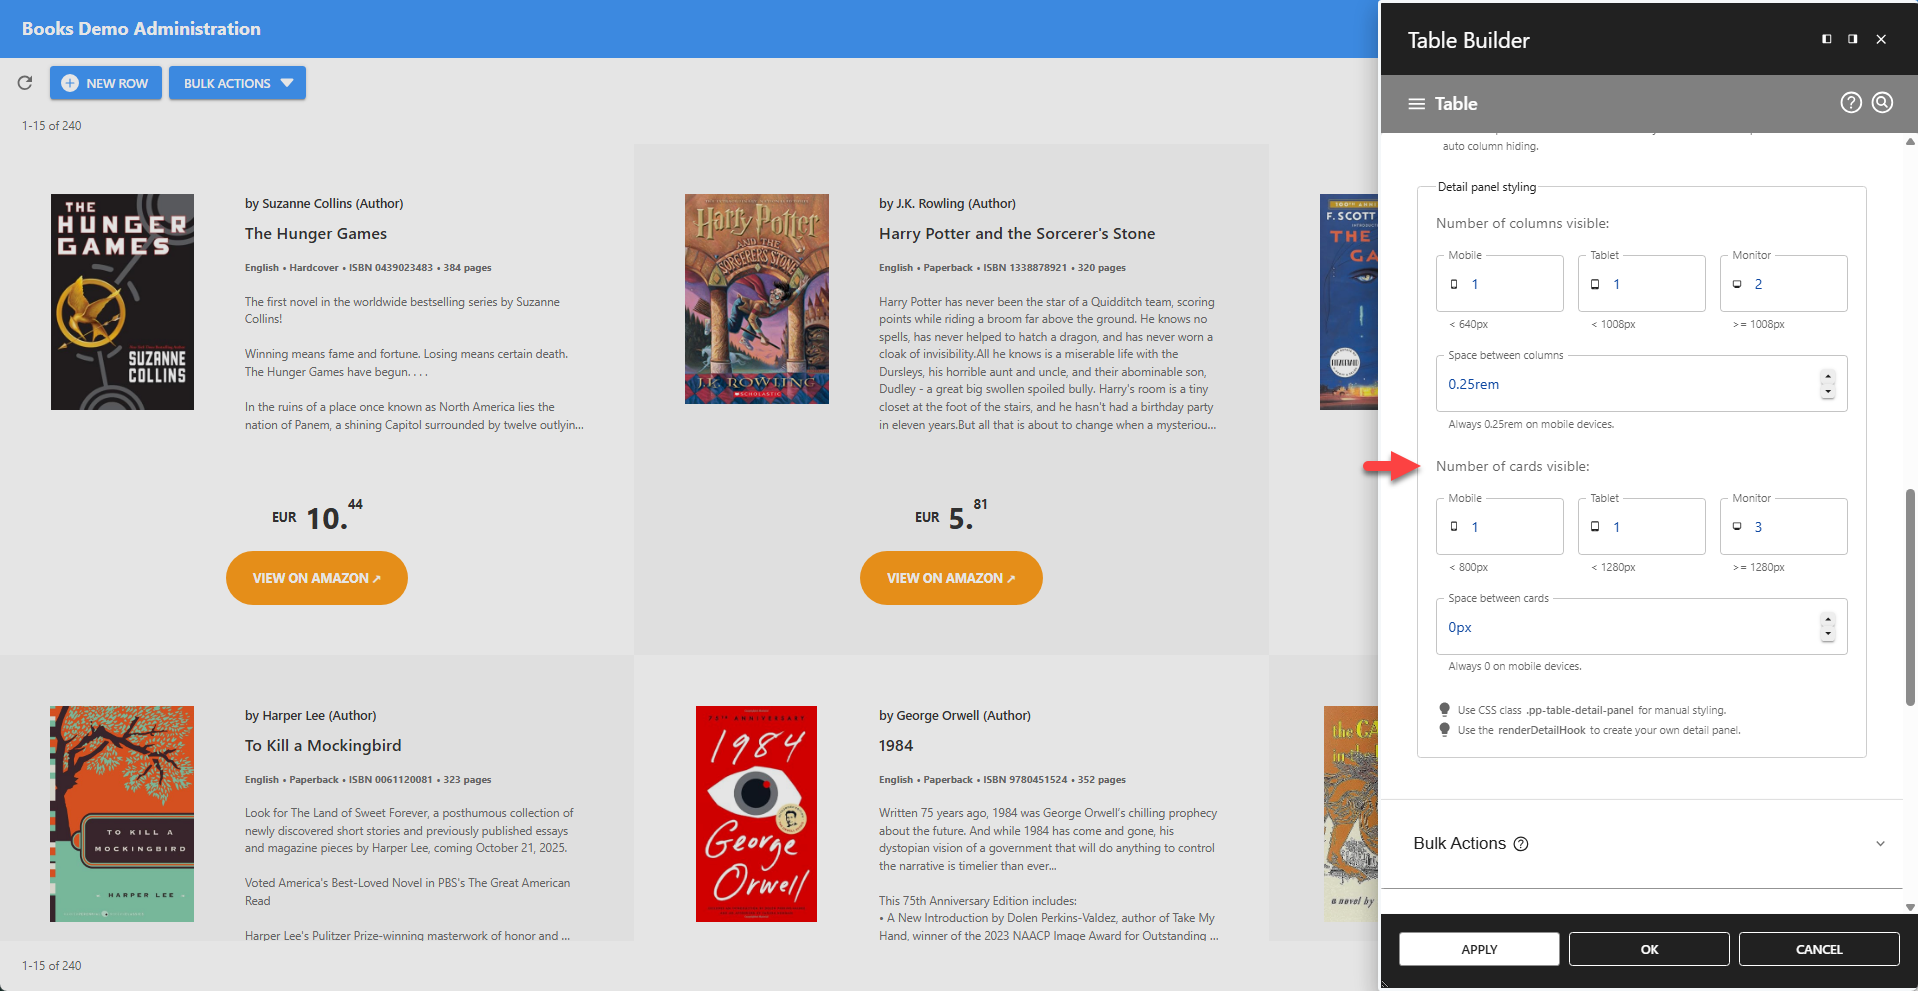Cancel the Table Builder changes
1918x991 pixels.
1819,949
